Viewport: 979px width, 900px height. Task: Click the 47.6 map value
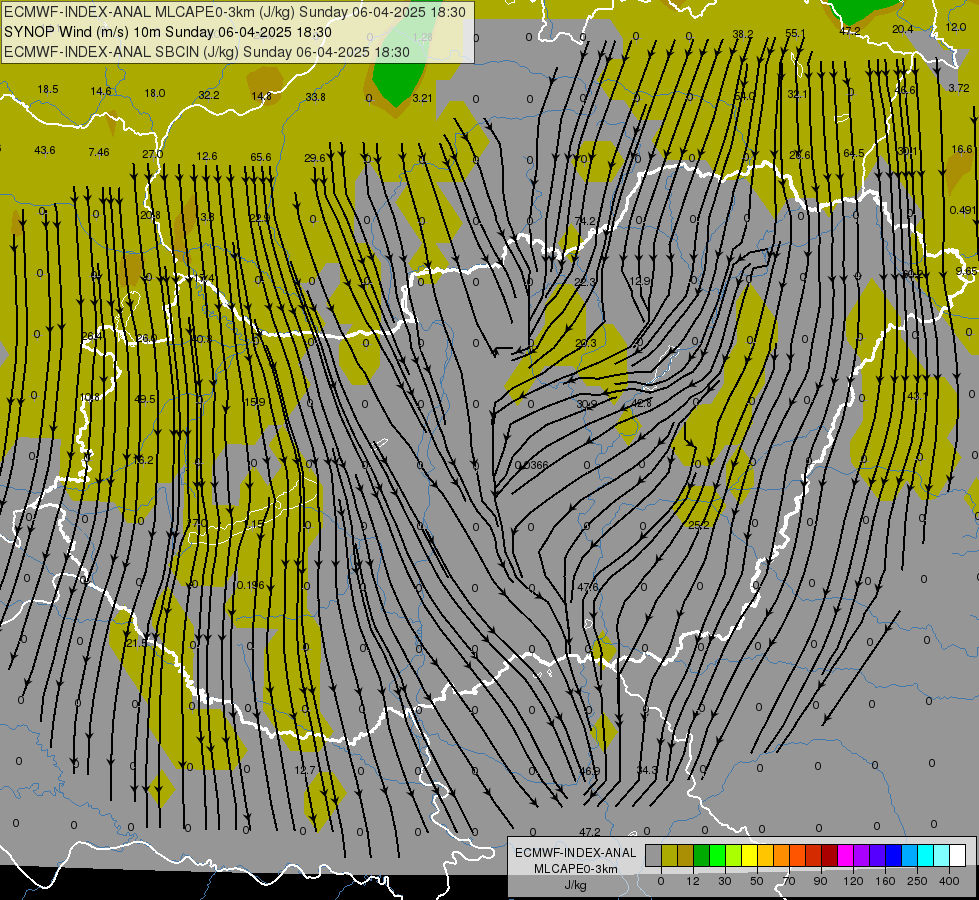(x=588, y=587)
